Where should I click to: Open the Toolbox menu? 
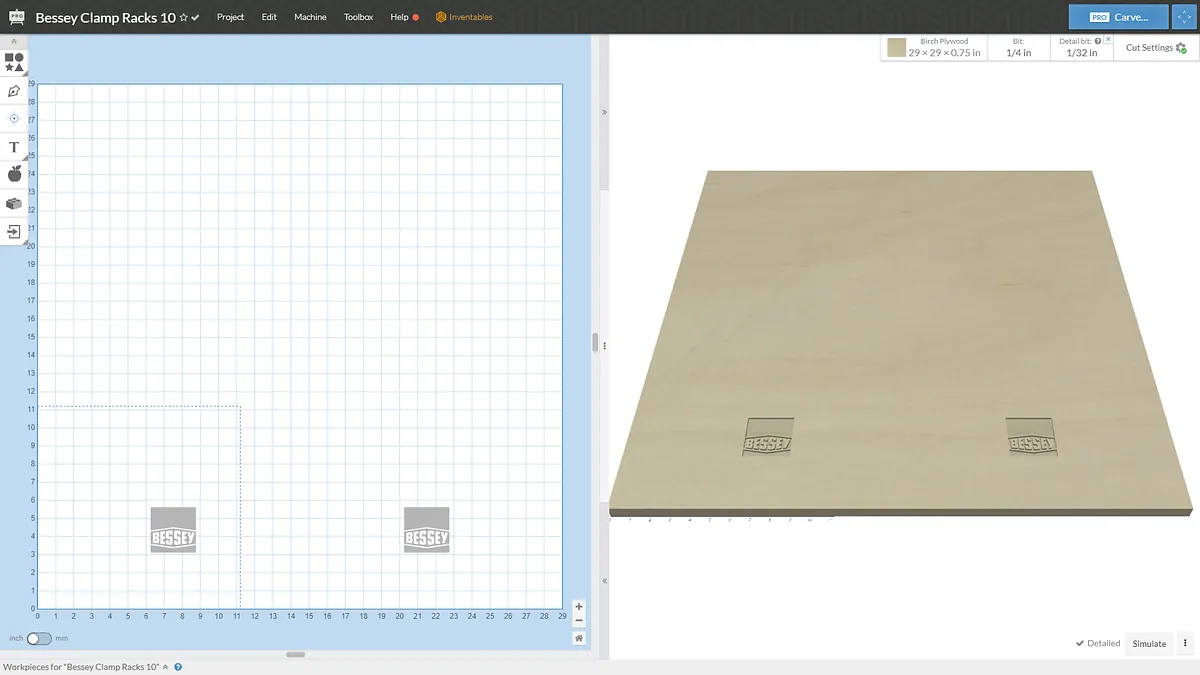(x=358, y=17)
